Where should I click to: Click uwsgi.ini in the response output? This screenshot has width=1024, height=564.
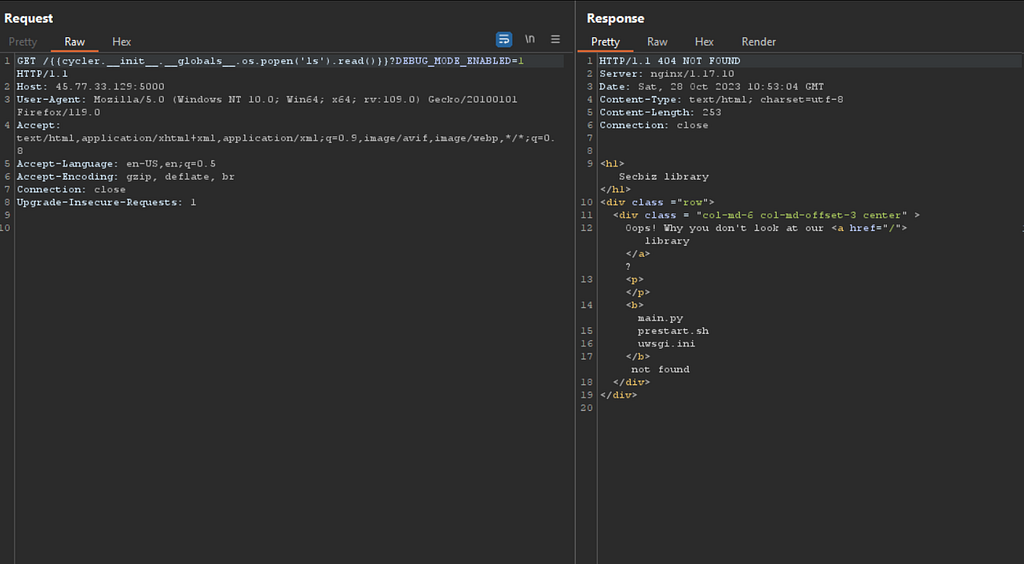point(667,343)
